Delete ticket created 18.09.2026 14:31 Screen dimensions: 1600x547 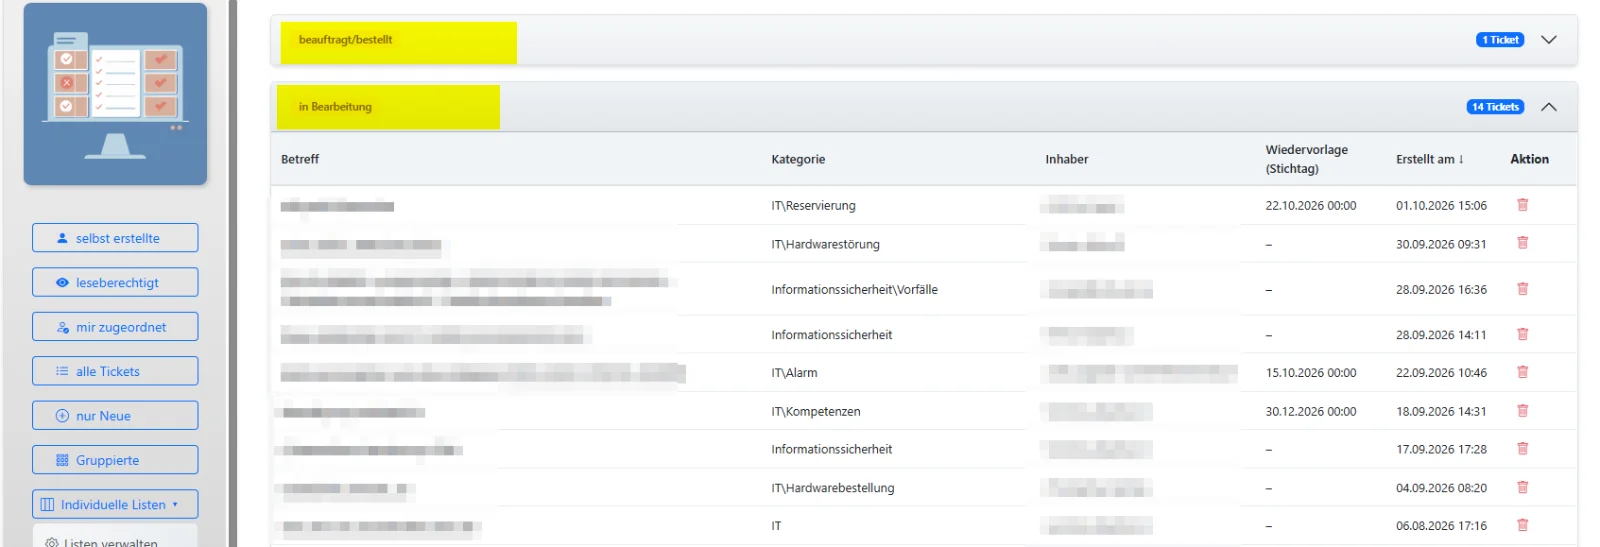click(1522, 411)
